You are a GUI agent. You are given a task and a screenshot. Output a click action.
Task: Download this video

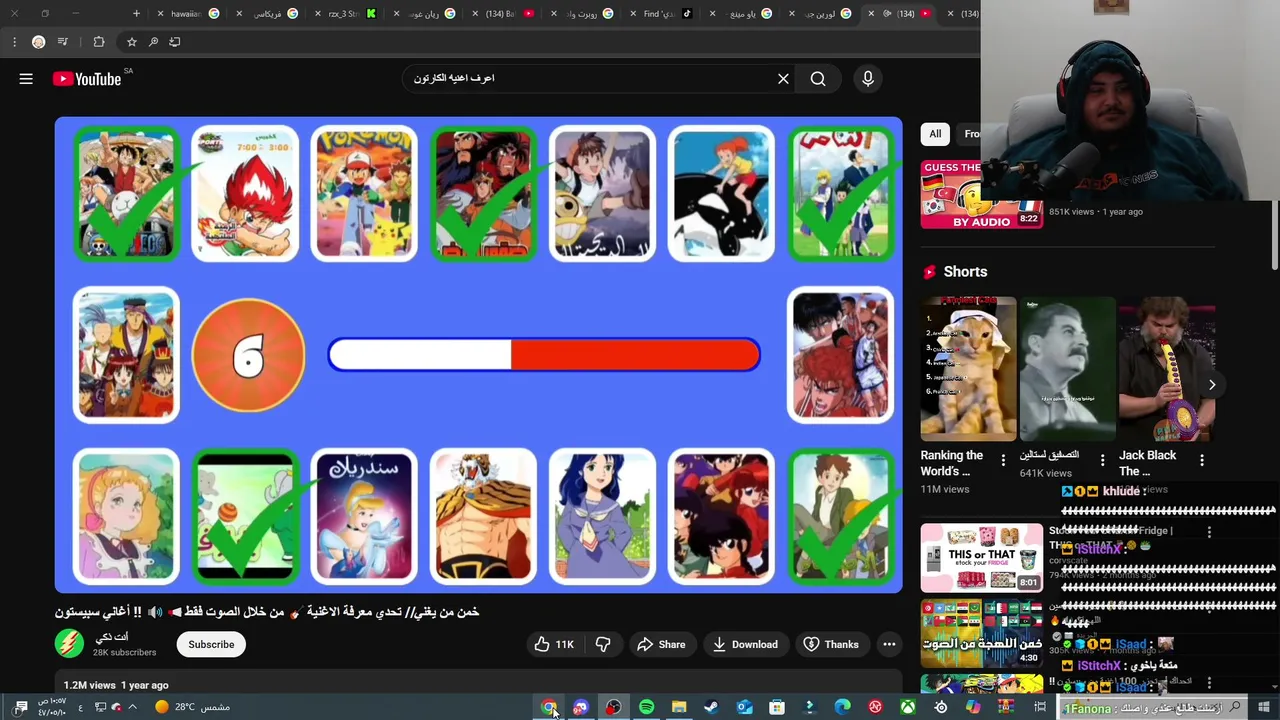coord(745,644)
